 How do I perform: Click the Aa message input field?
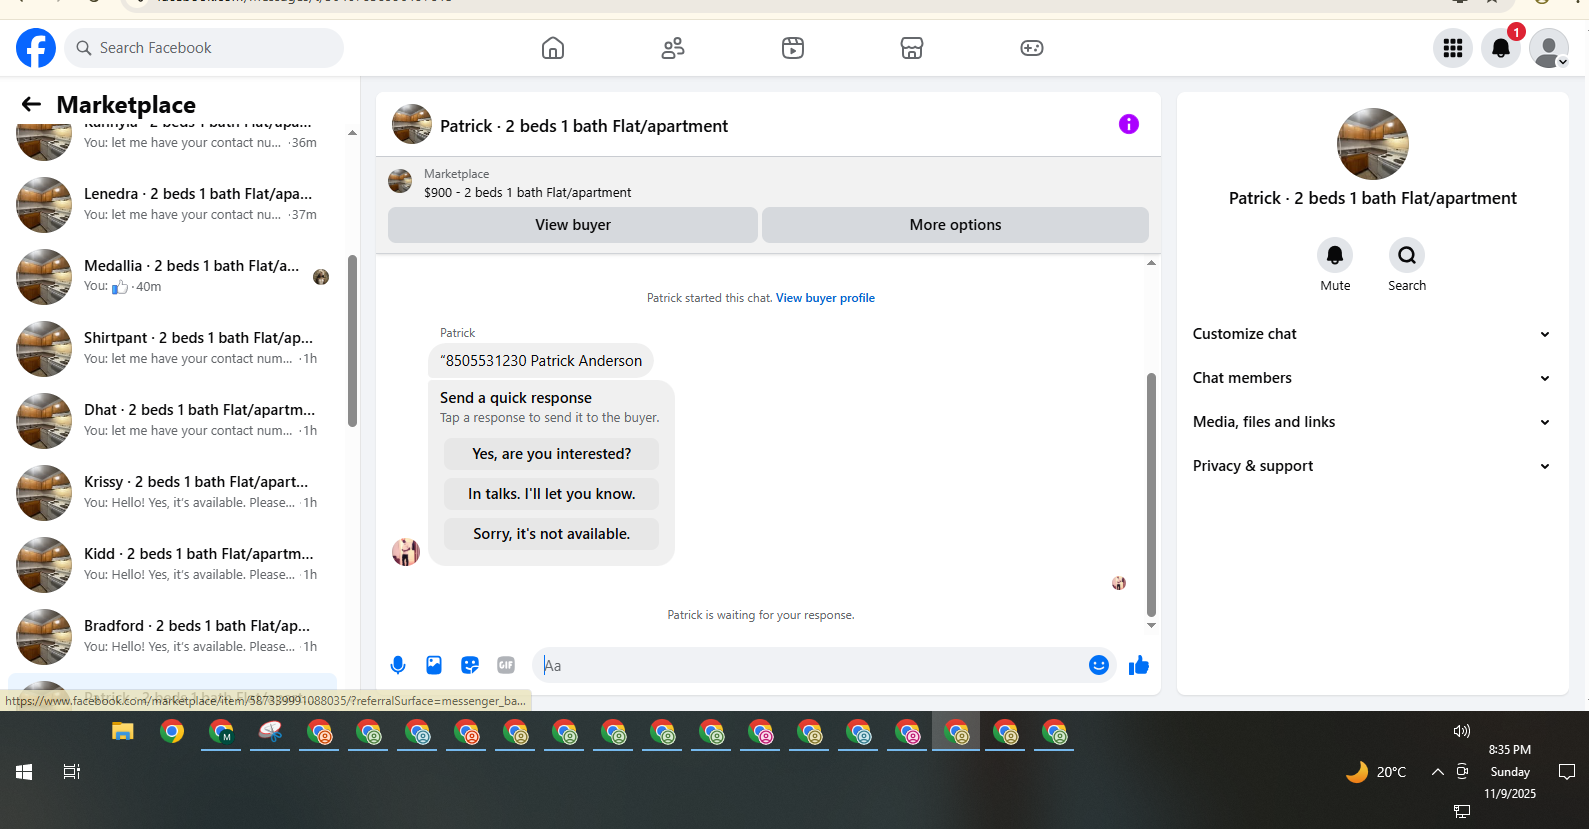[x=810, y=665]
